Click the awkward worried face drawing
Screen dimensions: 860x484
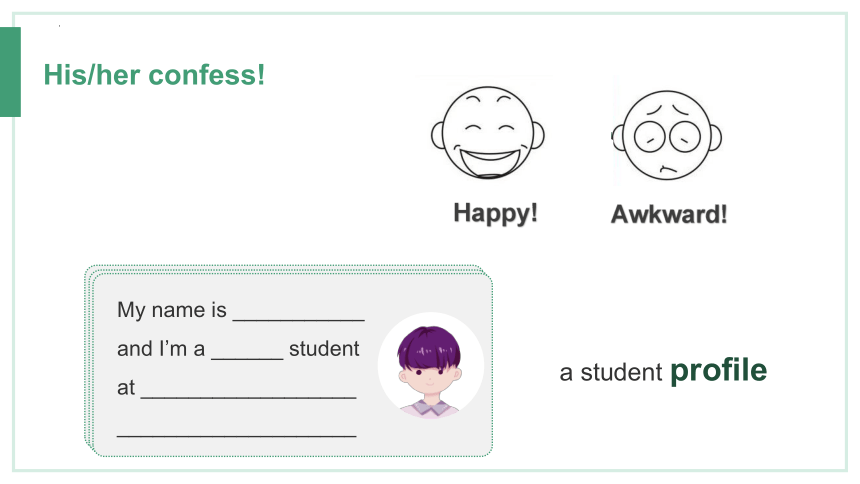667,136
